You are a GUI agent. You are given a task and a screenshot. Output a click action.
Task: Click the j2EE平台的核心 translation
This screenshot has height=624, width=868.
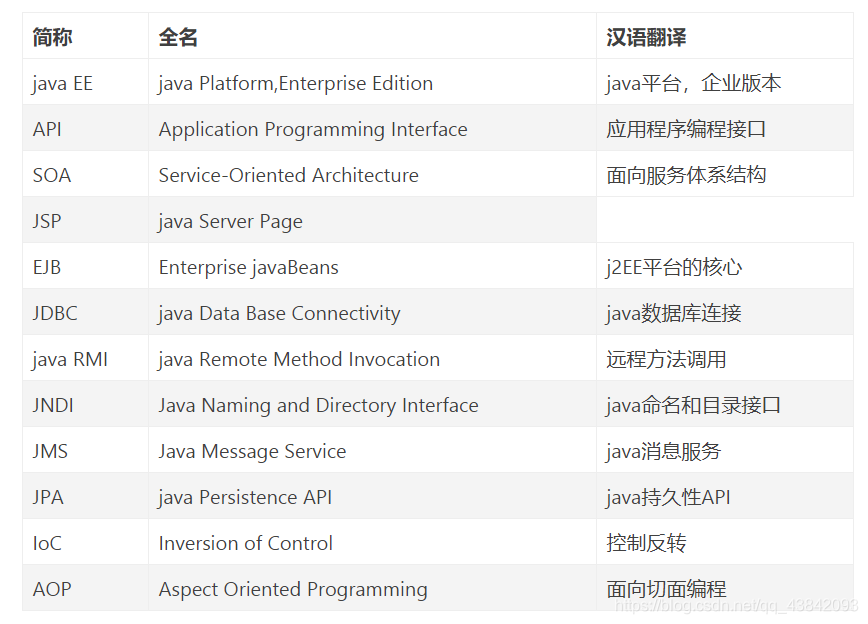(x=674, y=267)
